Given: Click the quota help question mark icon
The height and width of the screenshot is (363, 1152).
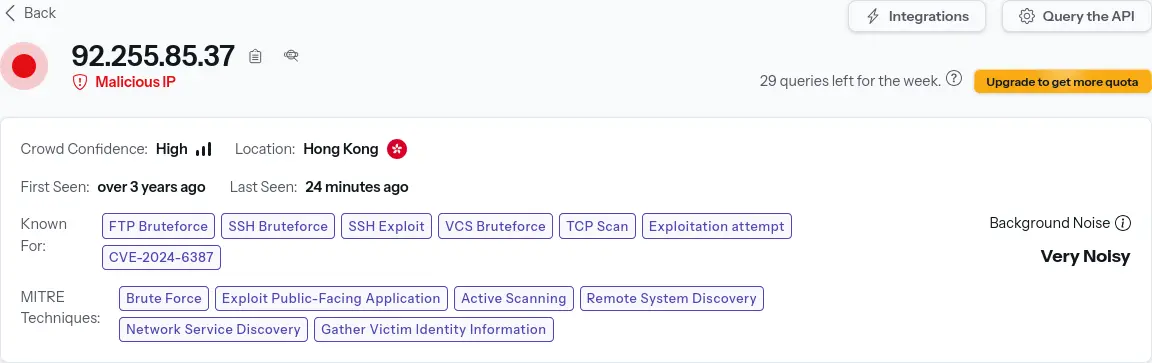Looking at the screenshot, I should tap(954, 79).
